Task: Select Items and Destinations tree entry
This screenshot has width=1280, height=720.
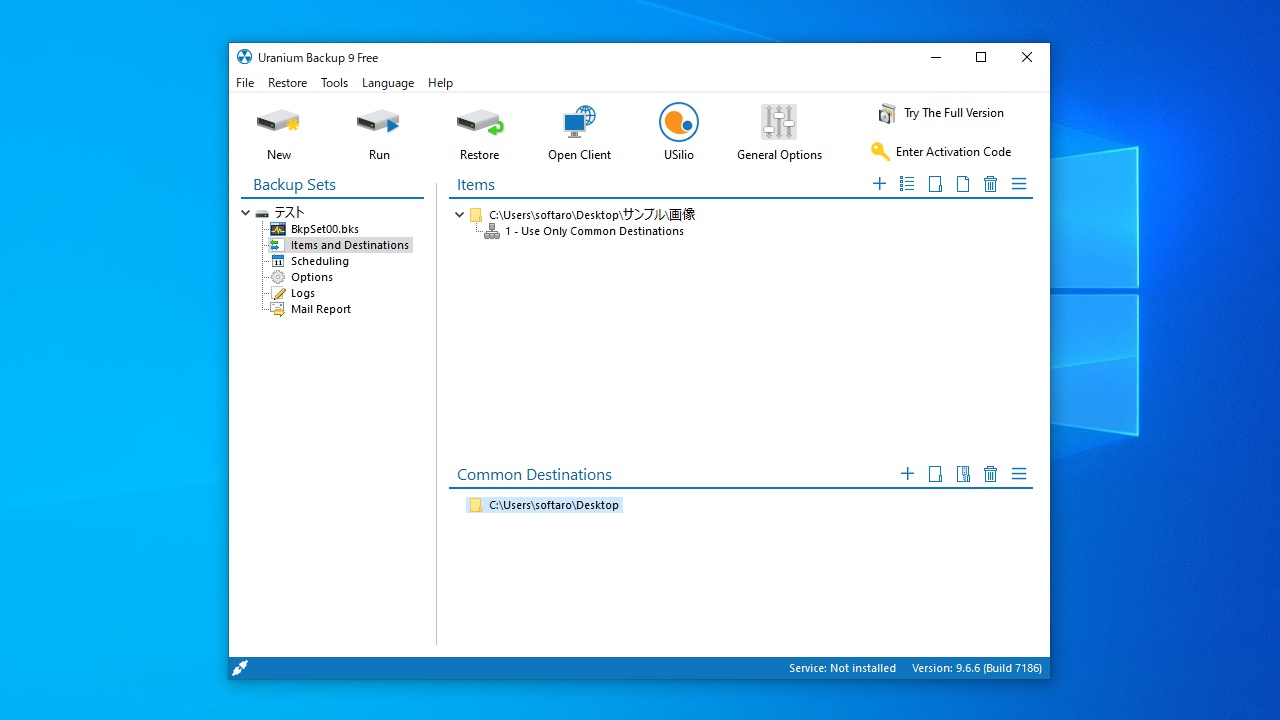Action: [350, 245]
